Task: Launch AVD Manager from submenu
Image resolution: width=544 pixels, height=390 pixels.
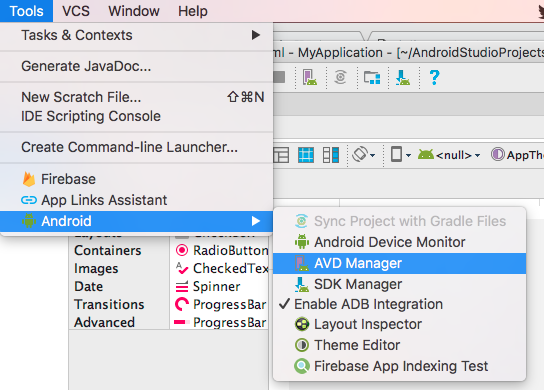Action: 399,263
